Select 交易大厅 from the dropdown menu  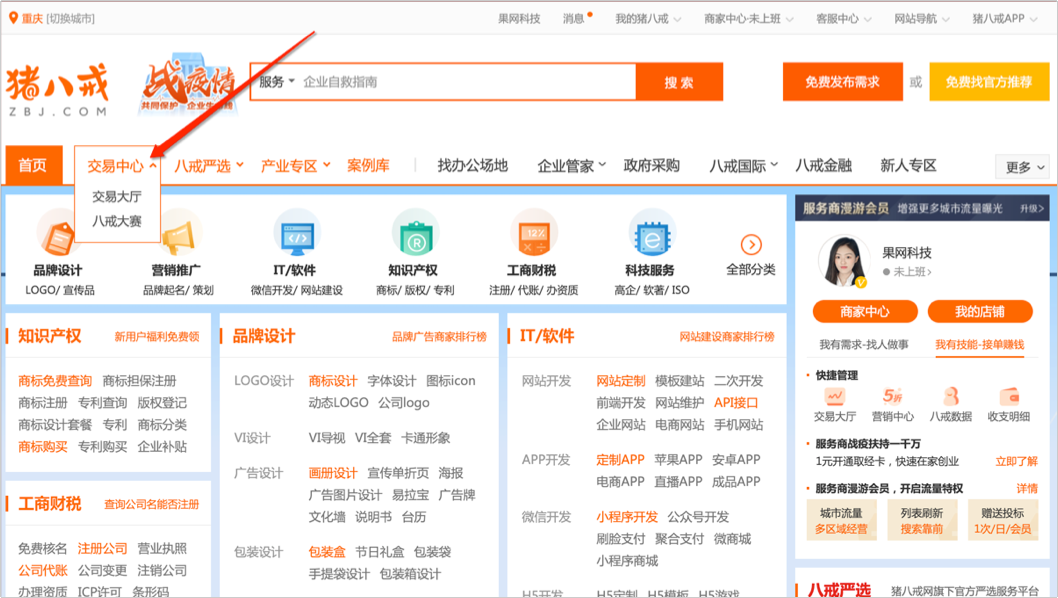click(x=117, y=196)
